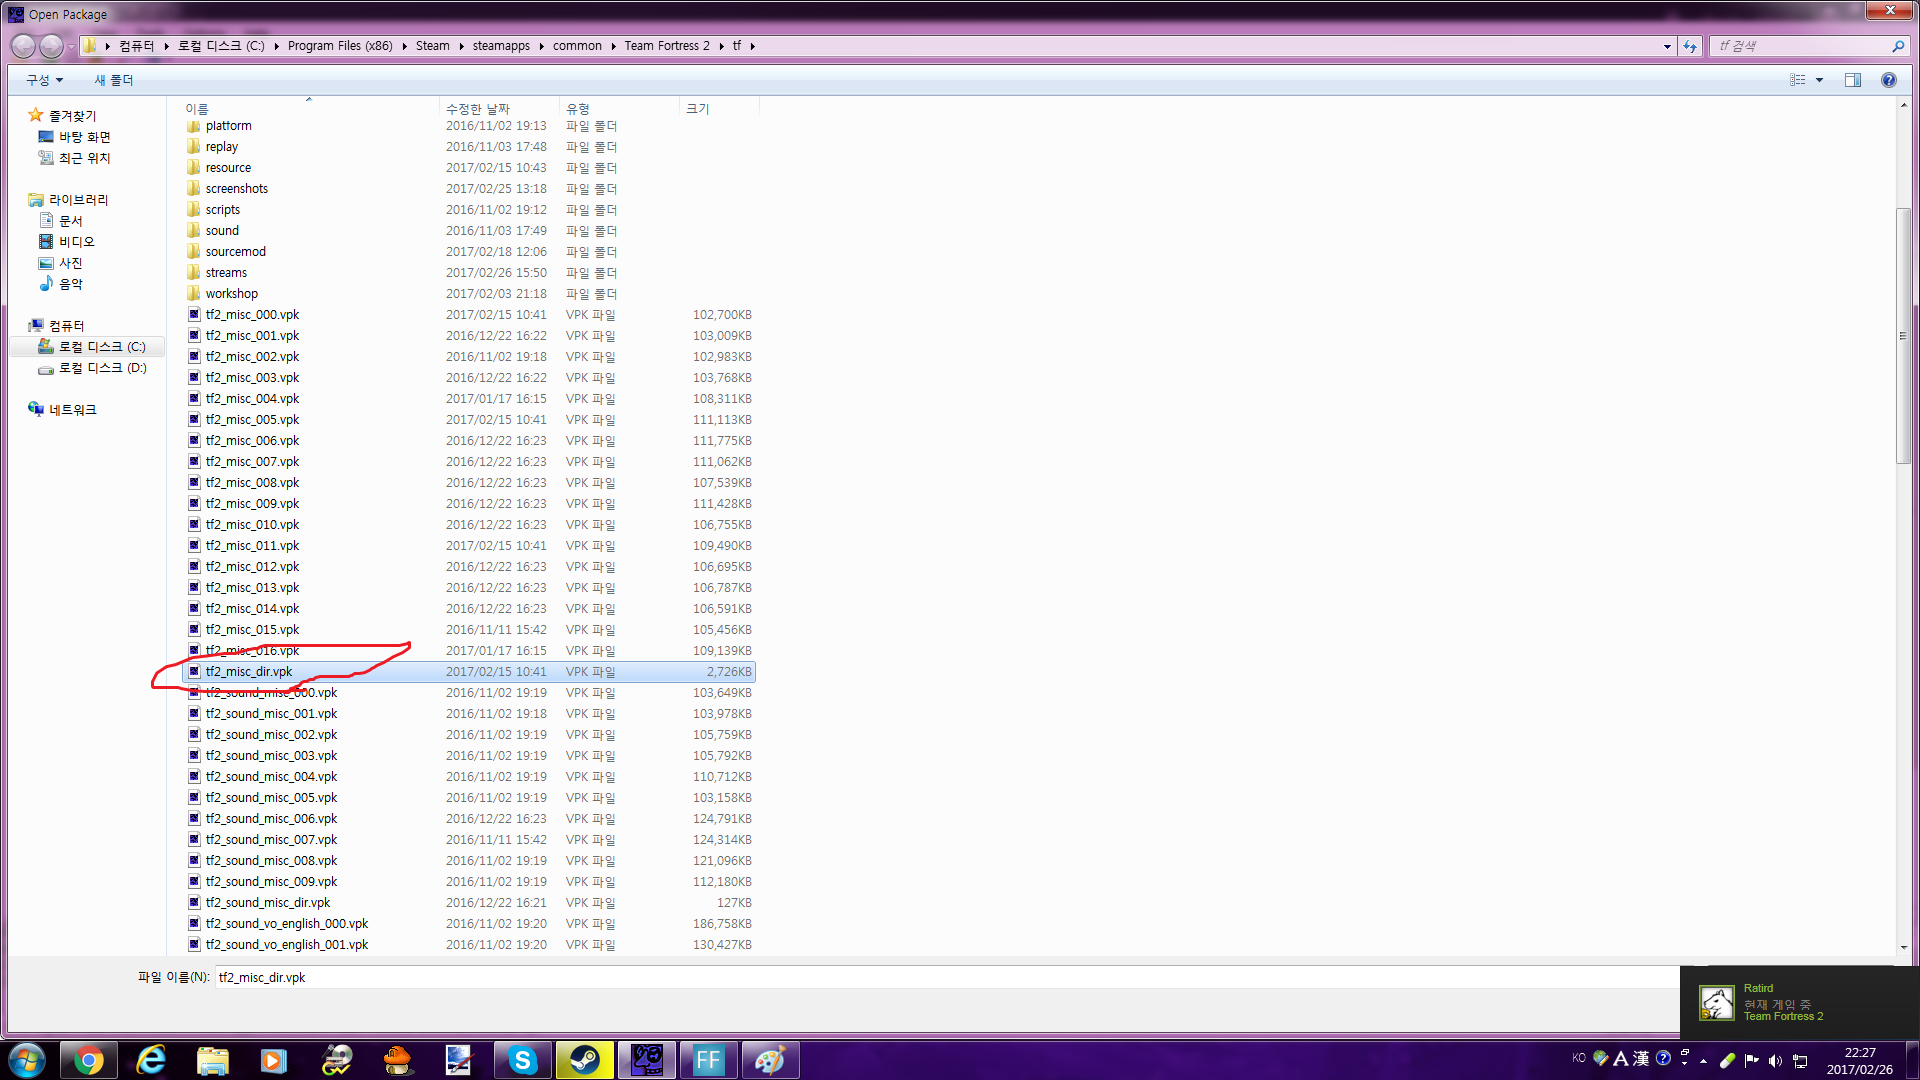Open Steam from the taskbar
1920x1080 pixels.
click(584, 1060)
